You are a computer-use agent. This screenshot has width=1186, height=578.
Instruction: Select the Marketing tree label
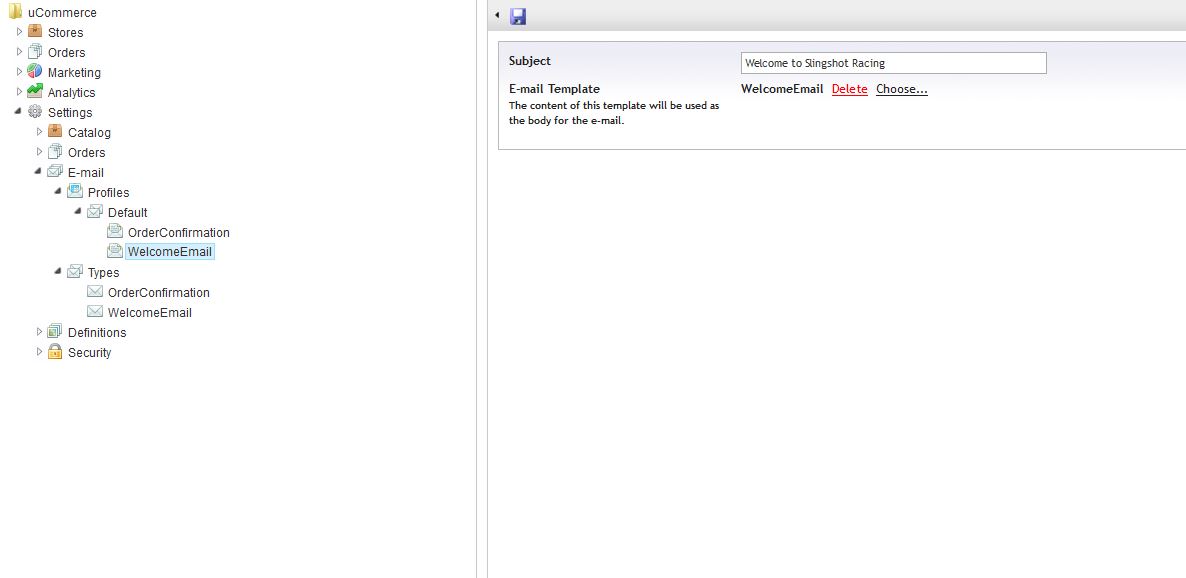[x=74, y=73]
